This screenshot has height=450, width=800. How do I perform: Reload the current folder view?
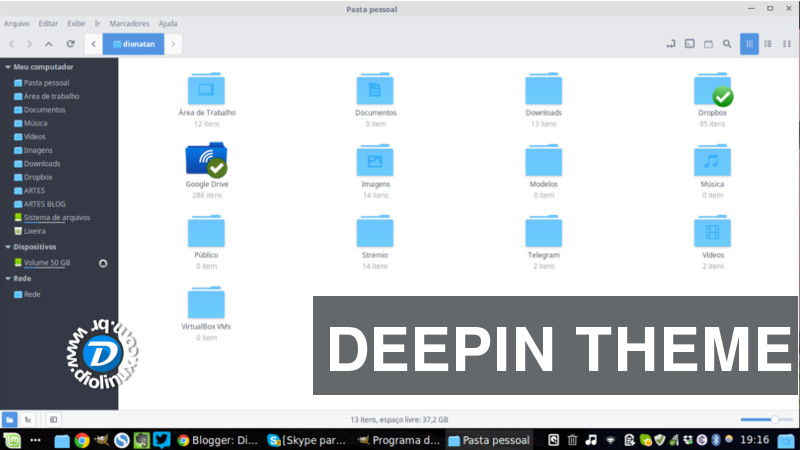point(70,44)
